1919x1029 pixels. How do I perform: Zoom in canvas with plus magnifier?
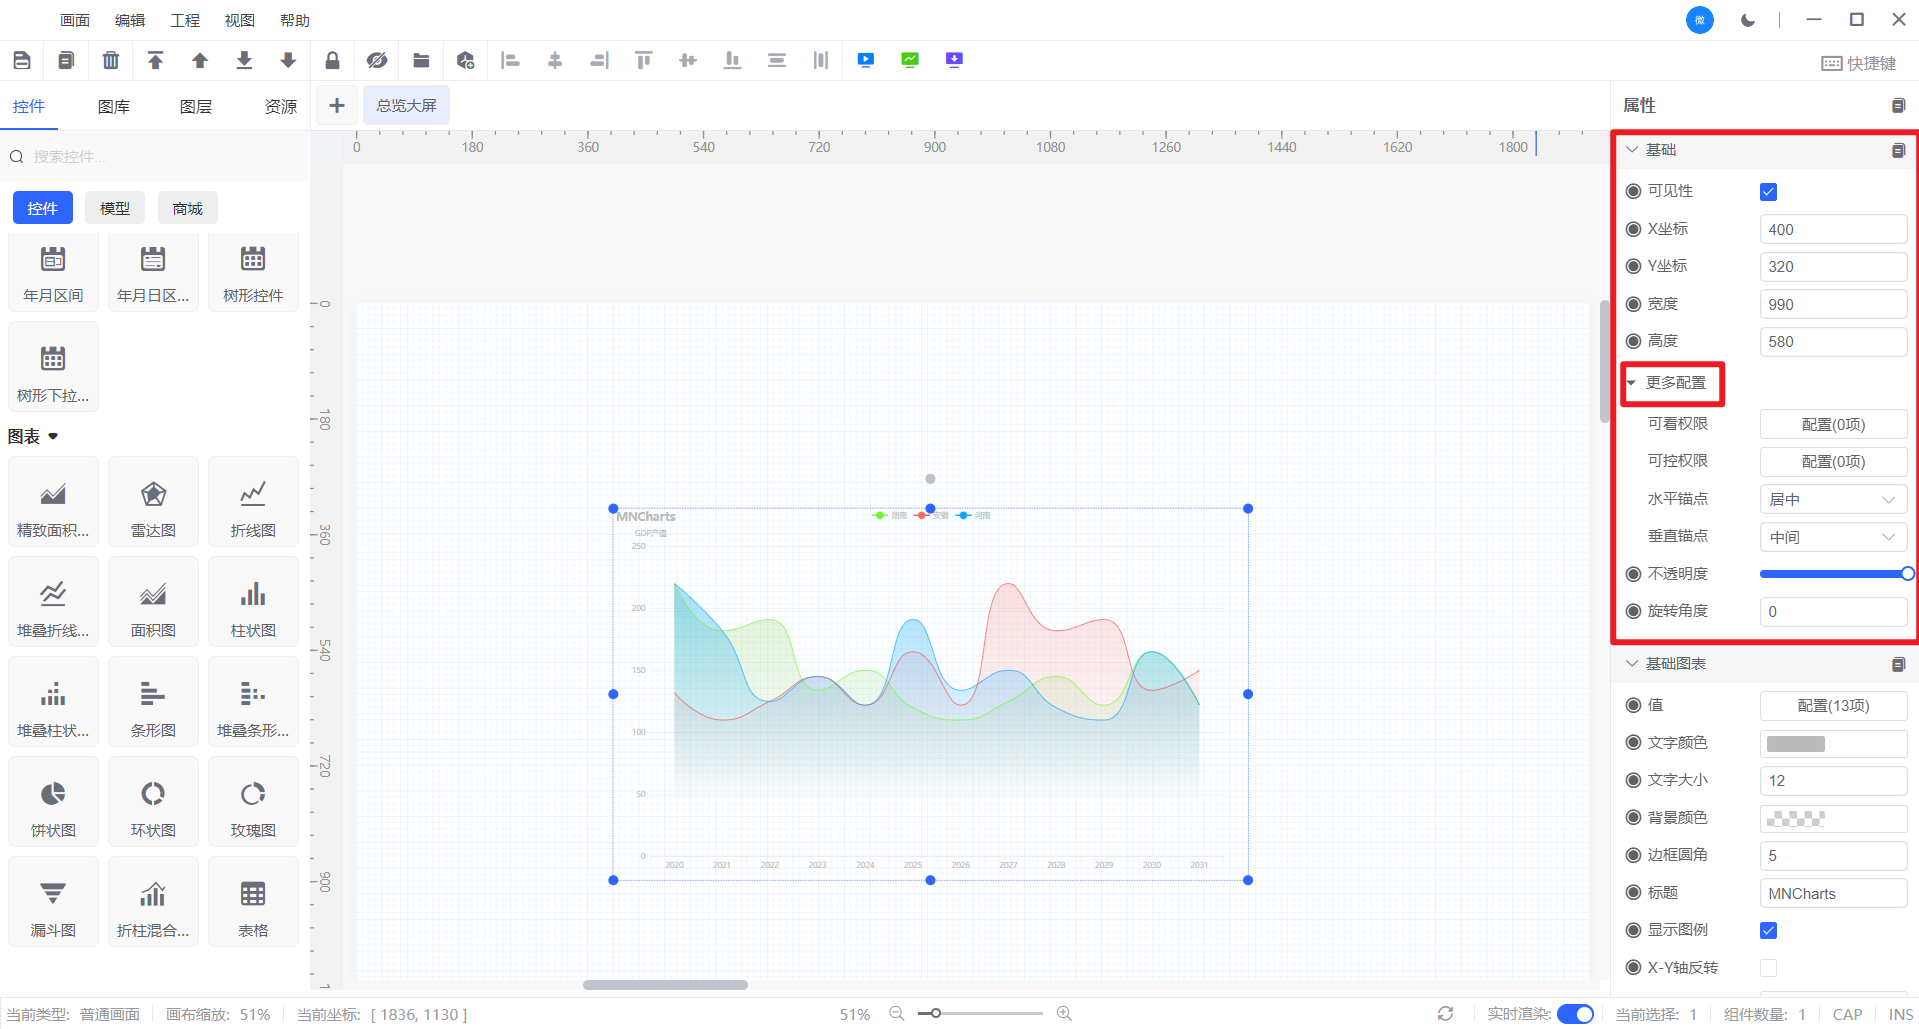coord(1064,1014)
